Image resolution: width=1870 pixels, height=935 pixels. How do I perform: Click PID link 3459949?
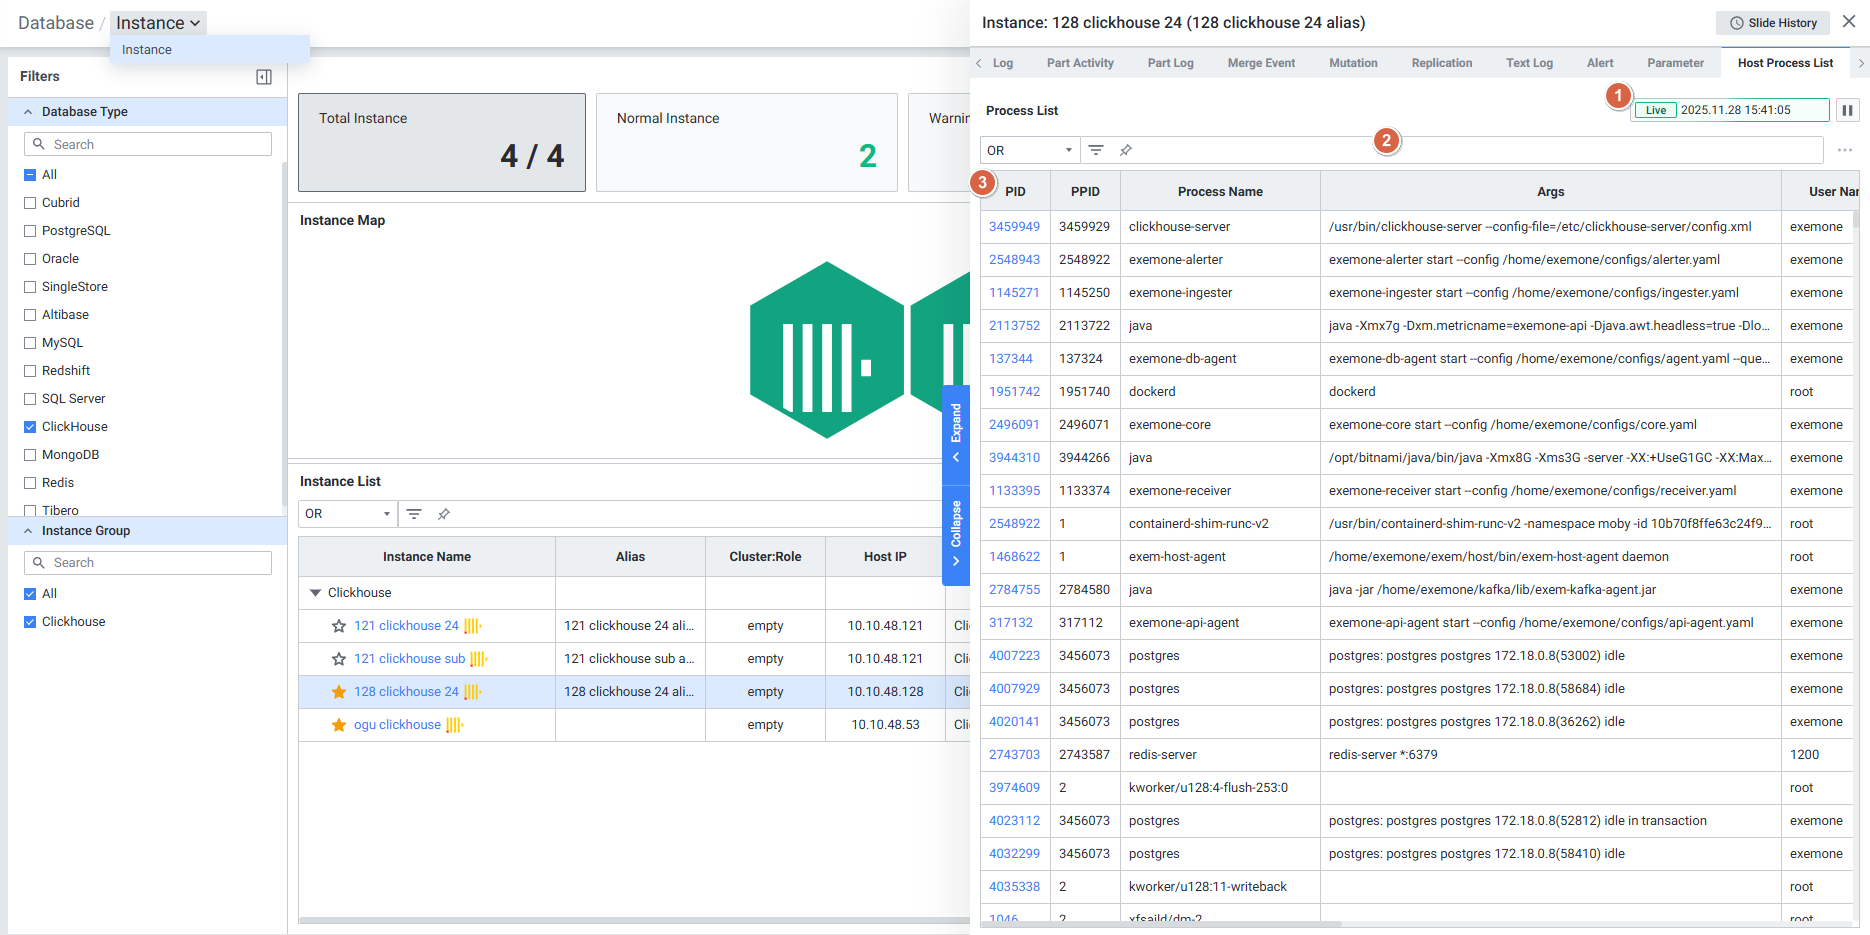click(1014, 227)
